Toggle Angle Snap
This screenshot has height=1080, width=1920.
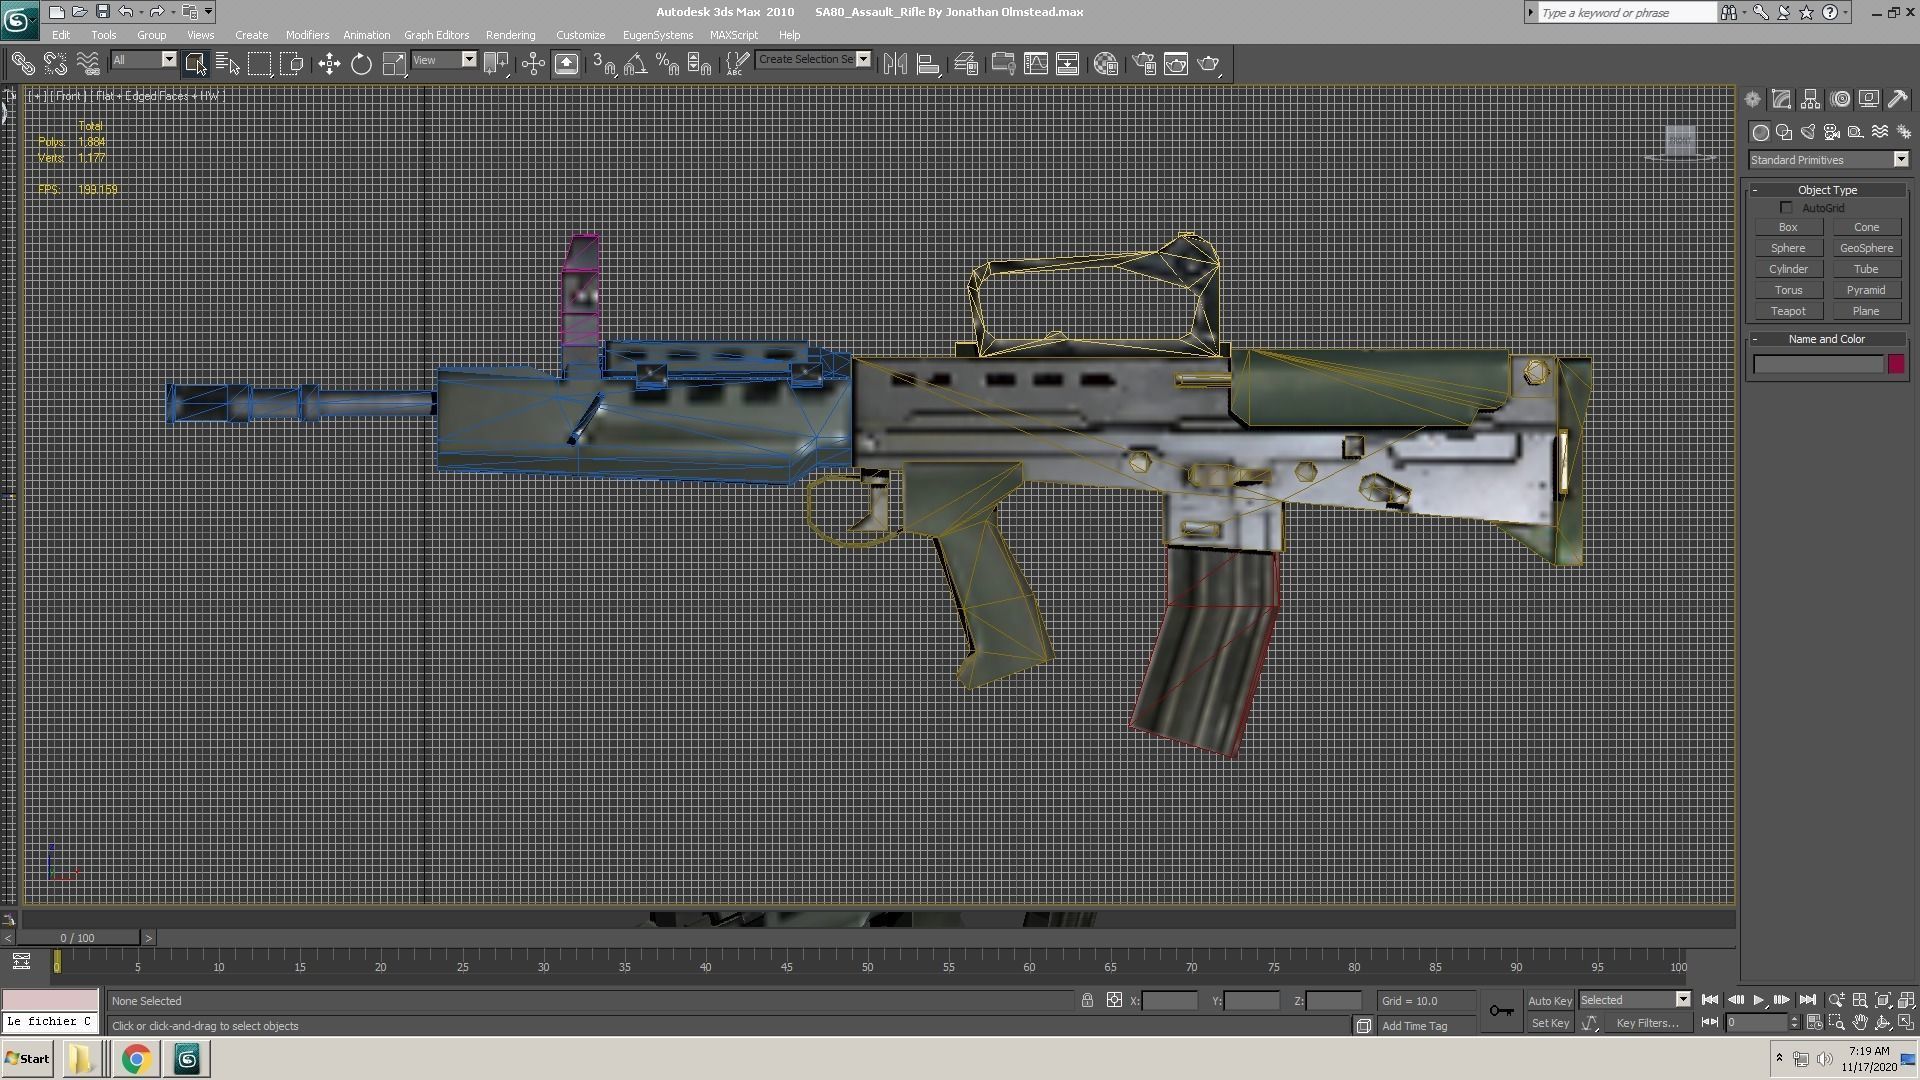pyautogui.click(x=636, y=64)
